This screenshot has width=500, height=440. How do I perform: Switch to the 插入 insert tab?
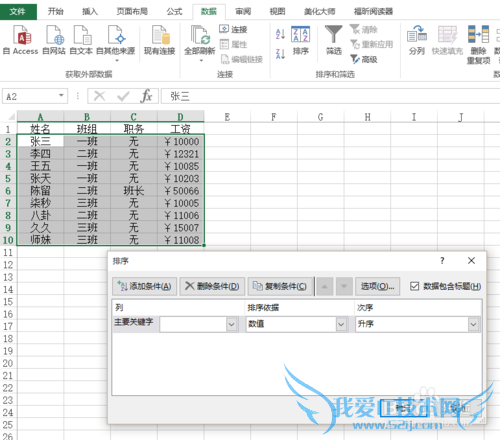point(90,12)
